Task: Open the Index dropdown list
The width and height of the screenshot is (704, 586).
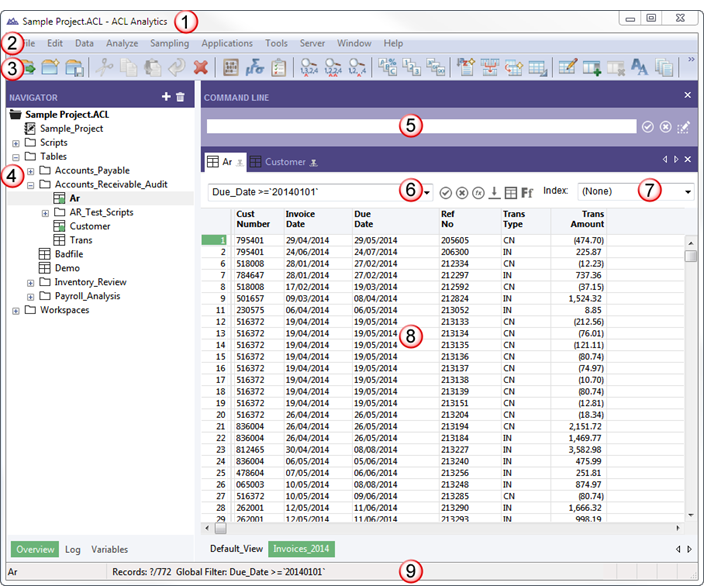Action: point(688,191)
